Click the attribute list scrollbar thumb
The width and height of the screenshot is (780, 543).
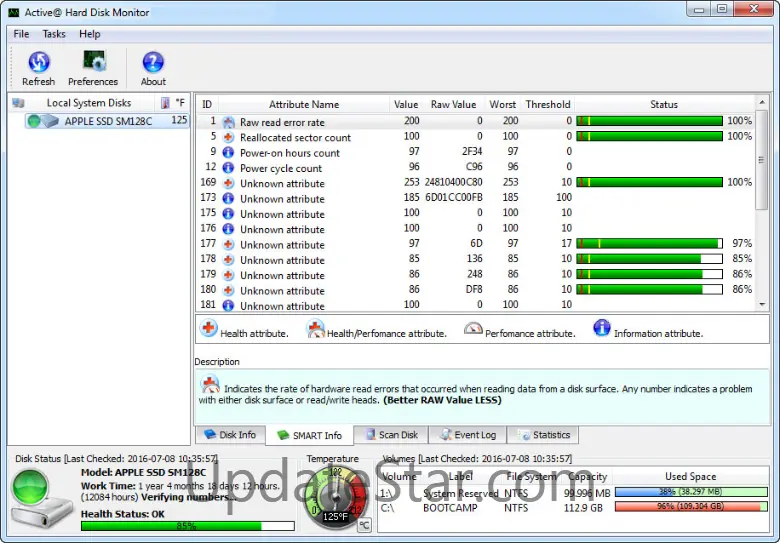tap(762, 159)
